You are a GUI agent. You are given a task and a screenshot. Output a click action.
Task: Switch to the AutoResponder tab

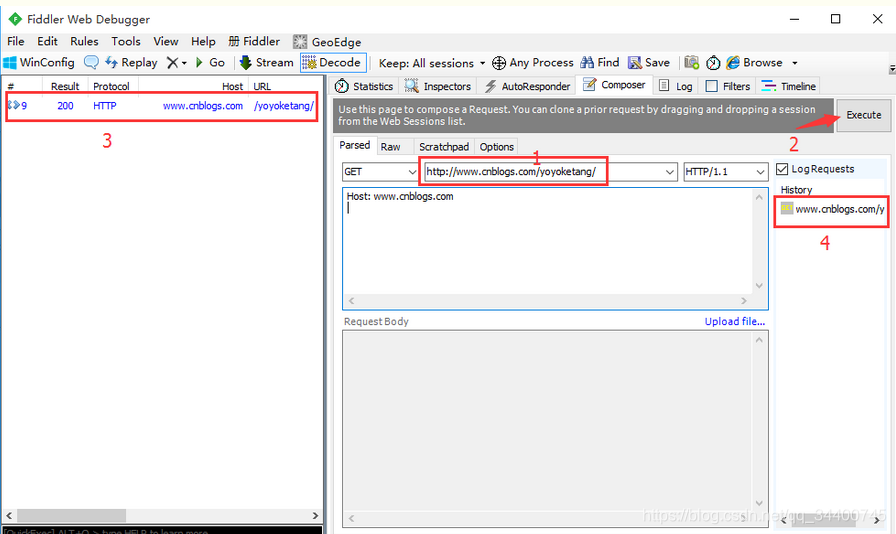[x=527, y=86]
